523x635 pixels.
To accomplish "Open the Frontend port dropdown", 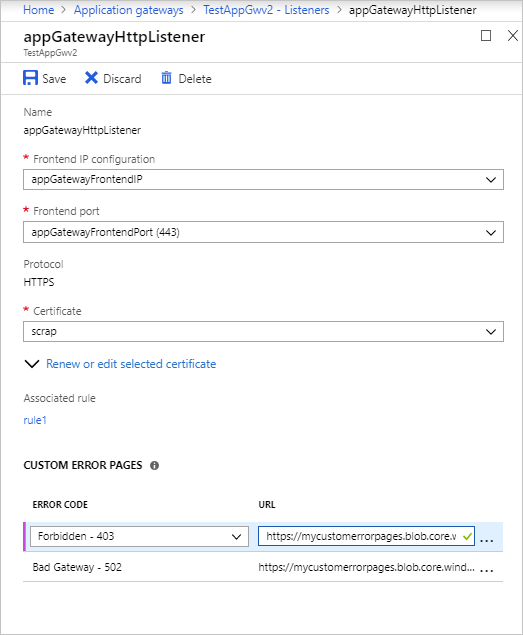I will [x=263, y=232].
